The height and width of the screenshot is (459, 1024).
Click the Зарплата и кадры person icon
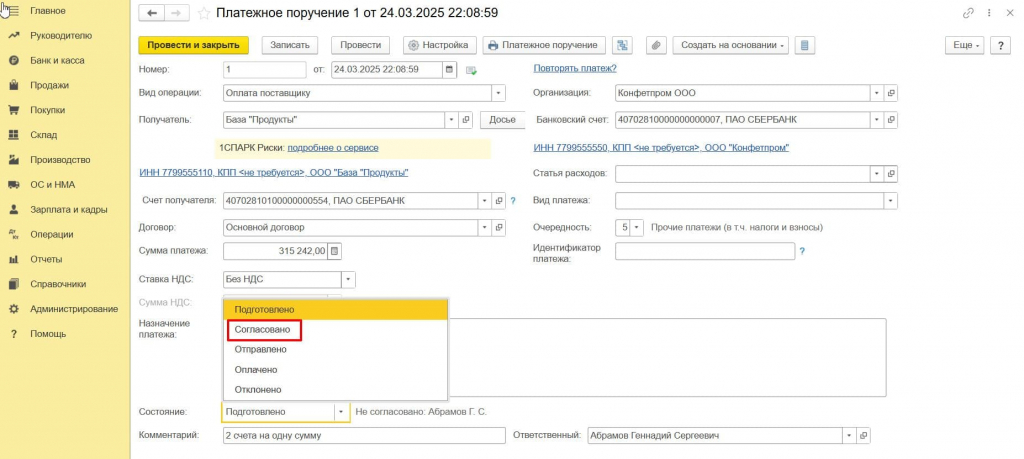click(13, 210)
